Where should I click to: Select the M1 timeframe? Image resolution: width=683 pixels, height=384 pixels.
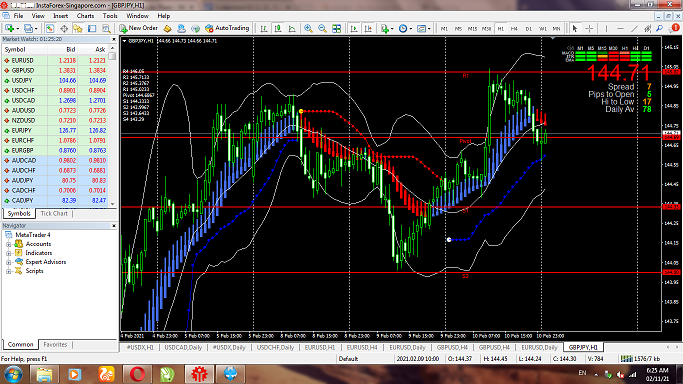tap(444, 29)
